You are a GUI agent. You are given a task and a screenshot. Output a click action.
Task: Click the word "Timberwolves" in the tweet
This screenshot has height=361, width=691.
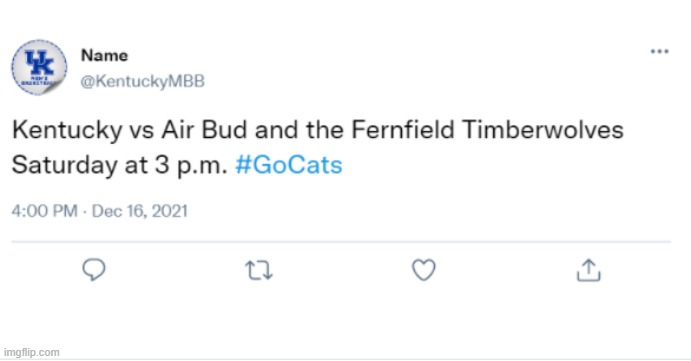point(543,130)
